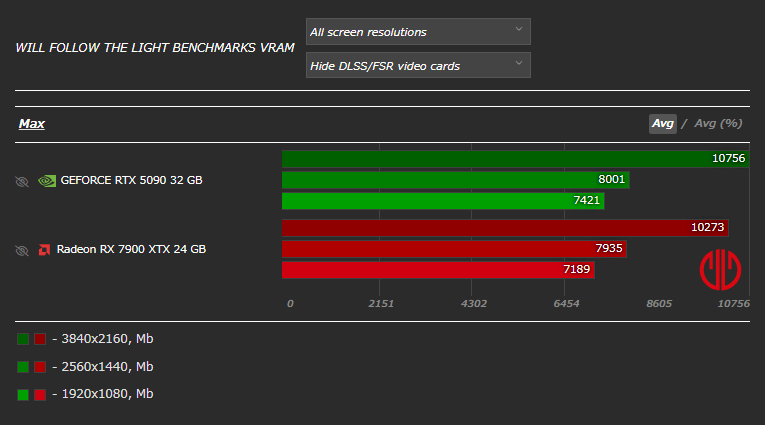Click the RTX 5090 bar showing 8001

pyautogui.click(x=456, y=180)
